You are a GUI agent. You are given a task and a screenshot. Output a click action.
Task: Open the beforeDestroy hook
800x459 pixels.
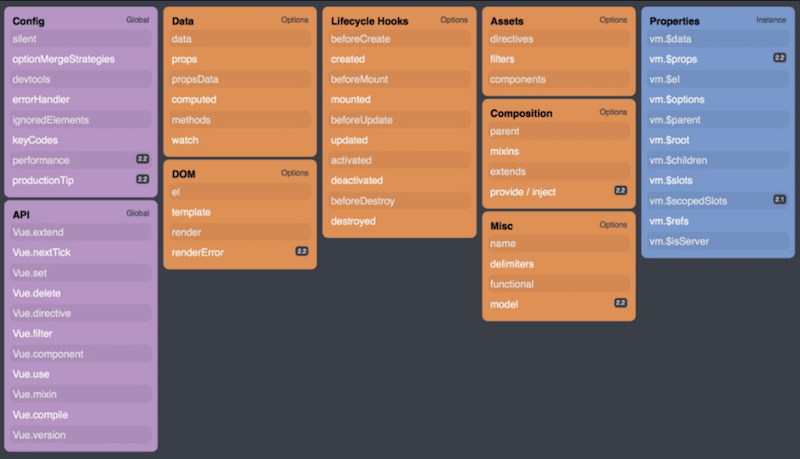click(x=399, y=201)
